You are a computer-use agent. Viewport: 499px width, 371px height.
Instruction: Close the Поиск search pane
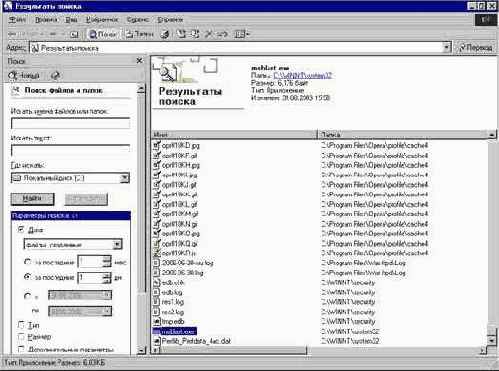(139, 61)
